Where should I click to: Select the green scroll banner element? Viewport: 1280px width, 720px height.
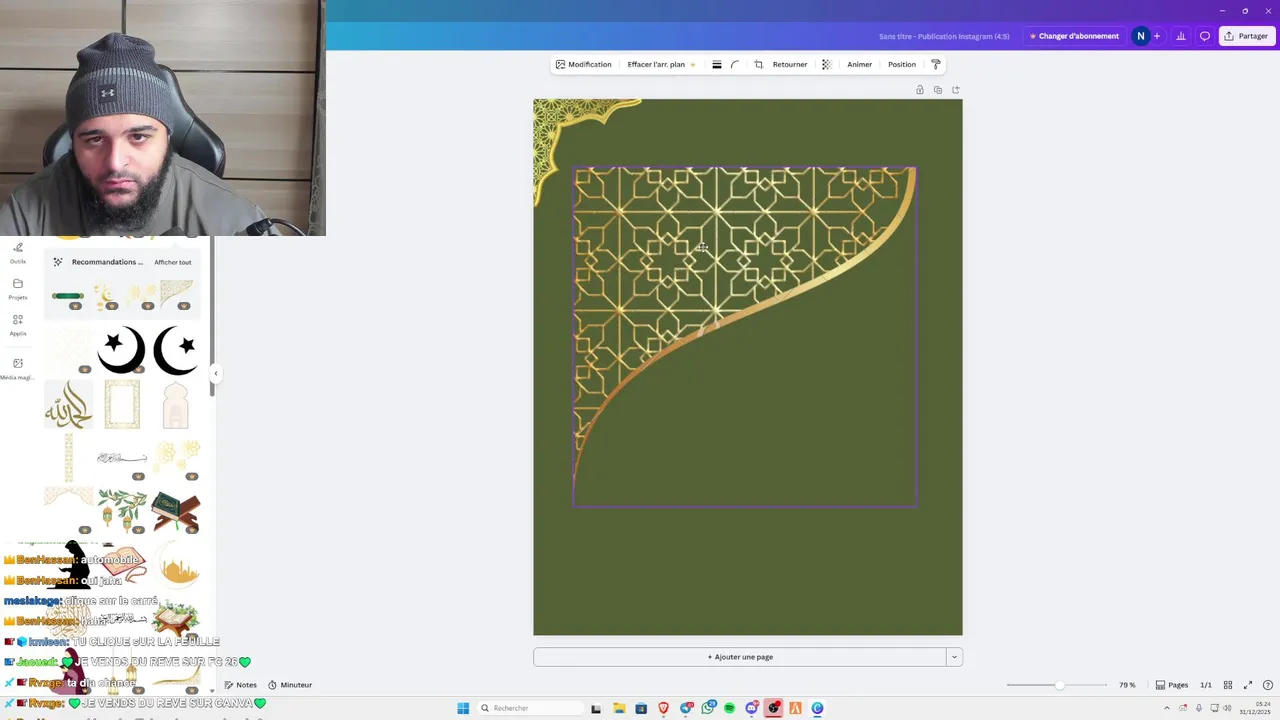click(68, 296)
